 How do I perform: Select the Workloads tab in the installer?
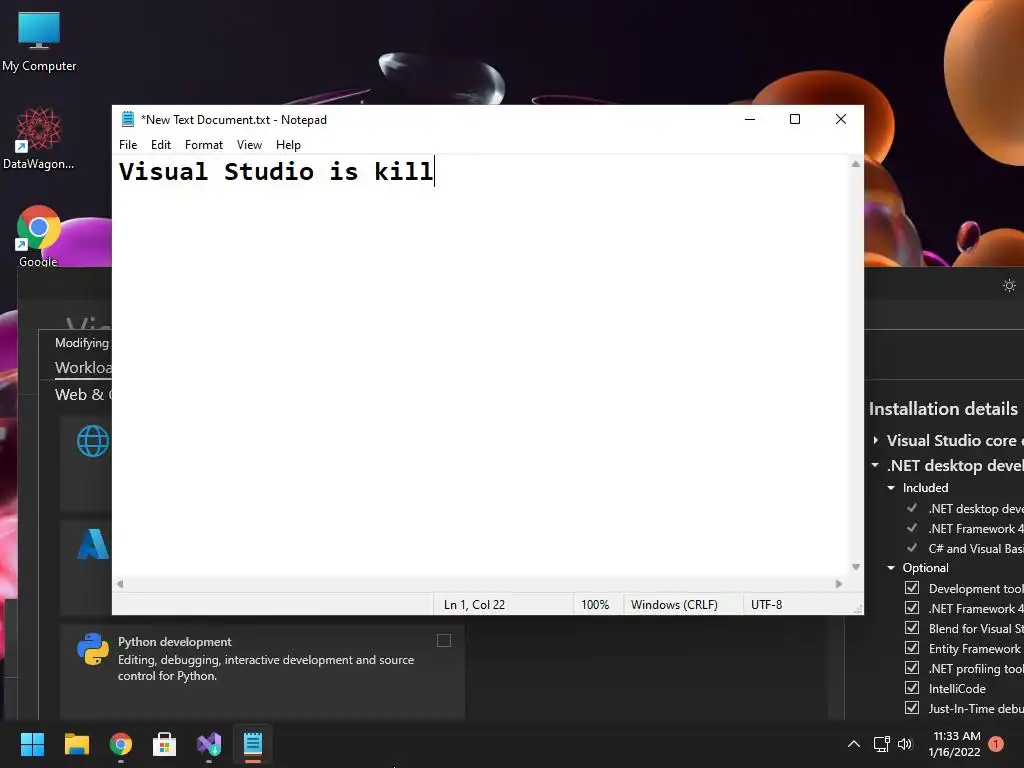(83, 368)
